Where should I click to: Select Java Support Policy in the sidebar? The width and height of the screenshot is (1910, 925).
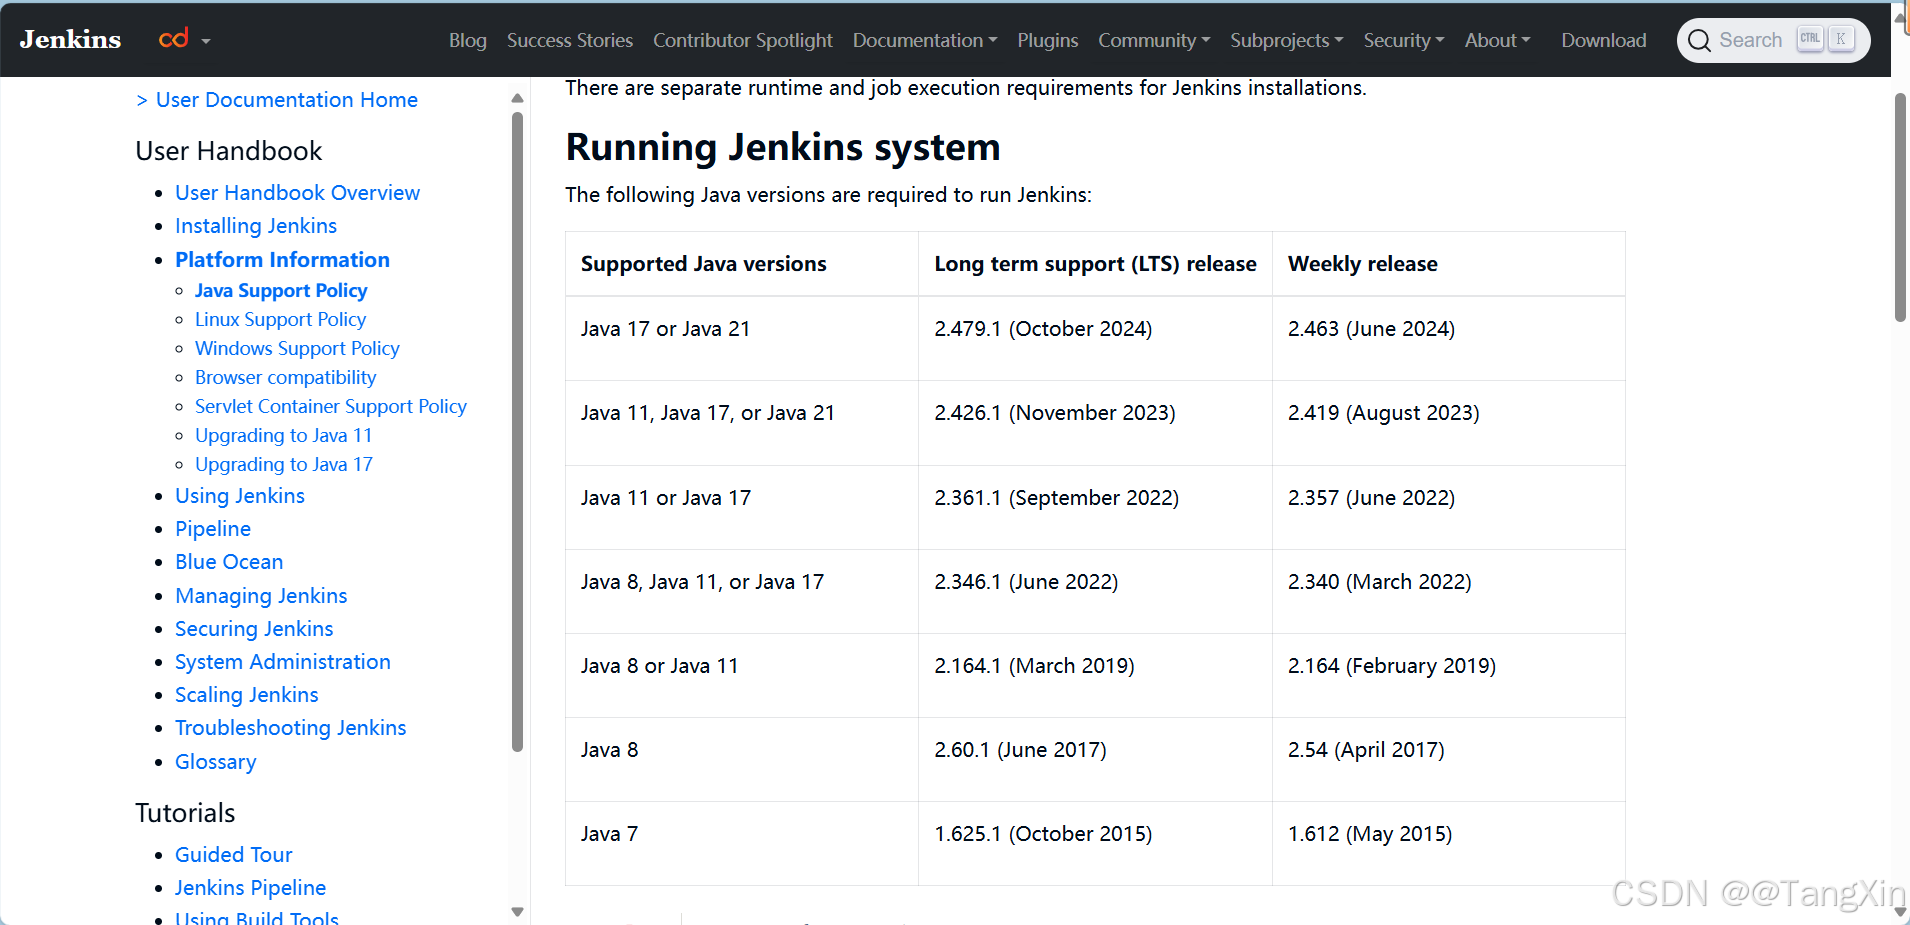(281, 290)
